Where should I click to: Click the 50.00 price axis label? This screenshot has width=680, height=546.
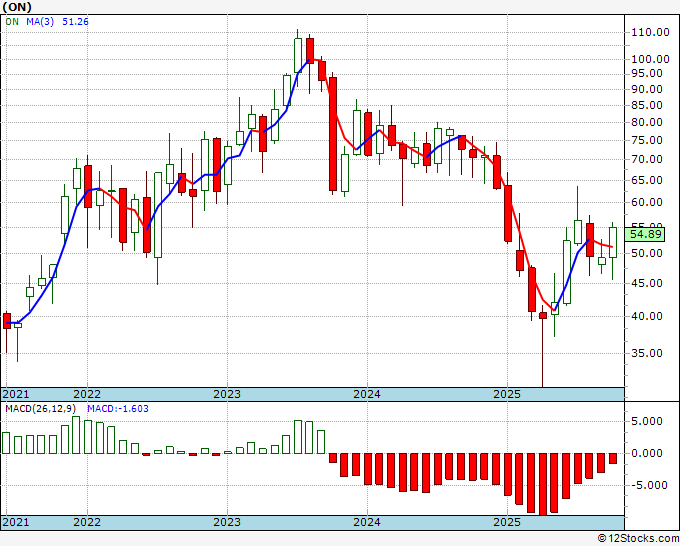pyautogui.click(x=647, y=253)
